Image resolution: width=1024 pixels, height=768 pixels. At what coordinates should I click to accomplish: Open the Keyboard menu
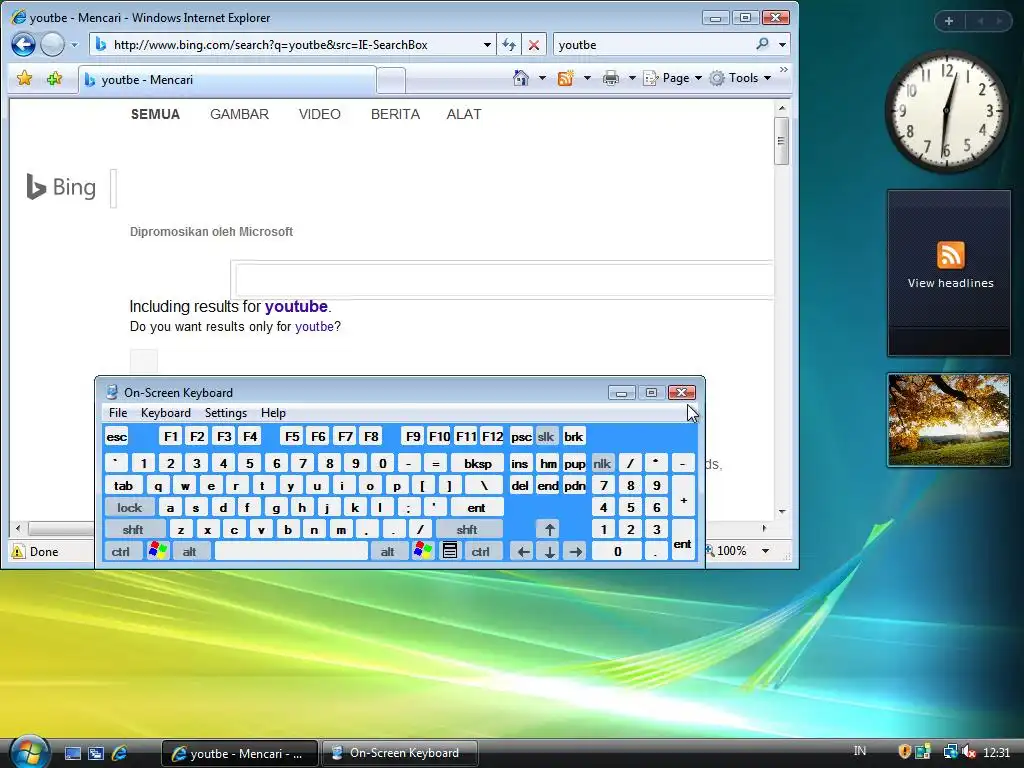(x=166, y=413)
